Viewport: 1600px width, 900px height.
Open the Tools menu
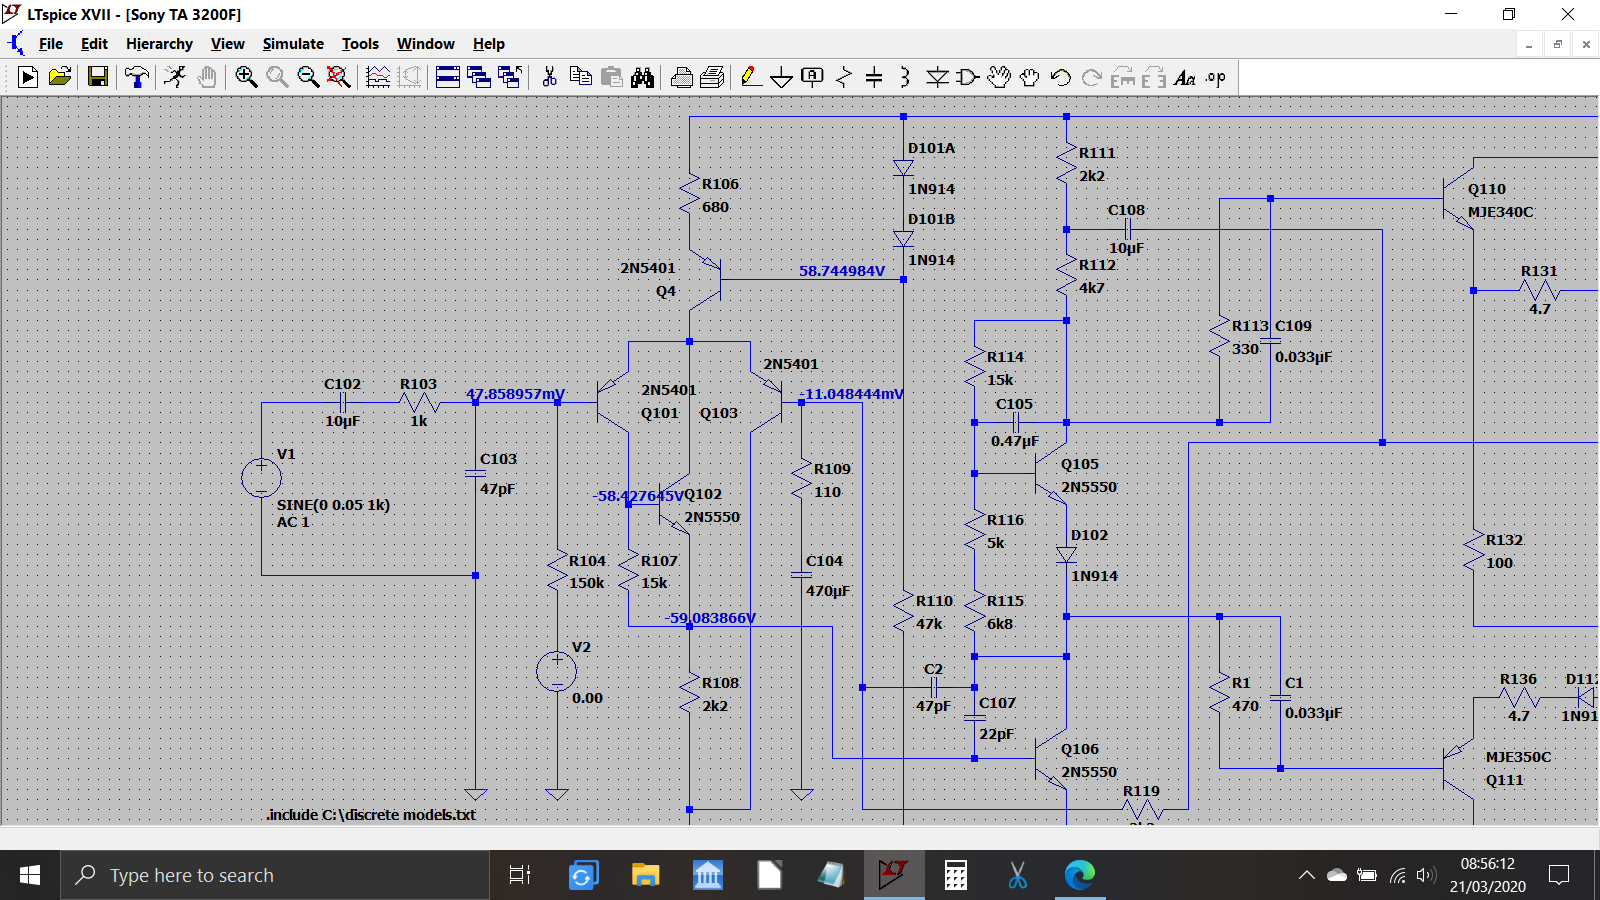point(360,44)
